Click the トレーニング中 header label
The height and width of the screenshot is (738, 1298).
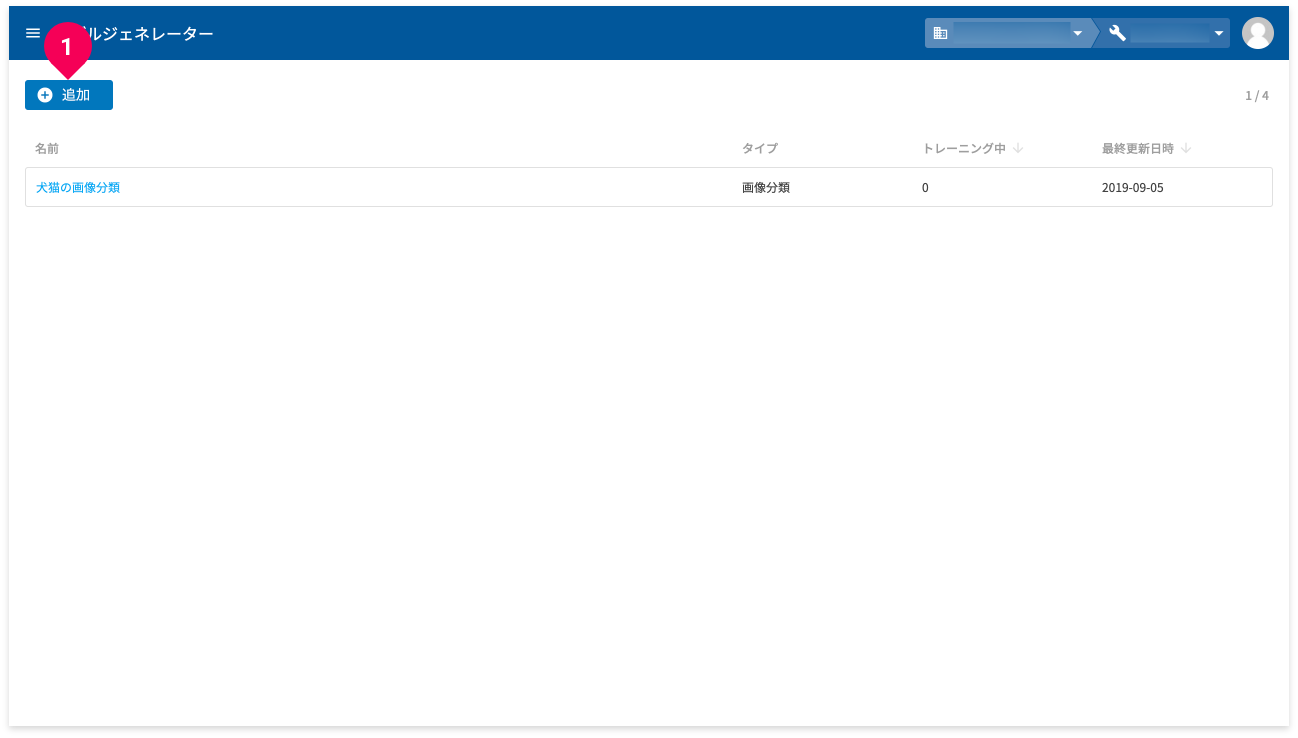[964, 148]
